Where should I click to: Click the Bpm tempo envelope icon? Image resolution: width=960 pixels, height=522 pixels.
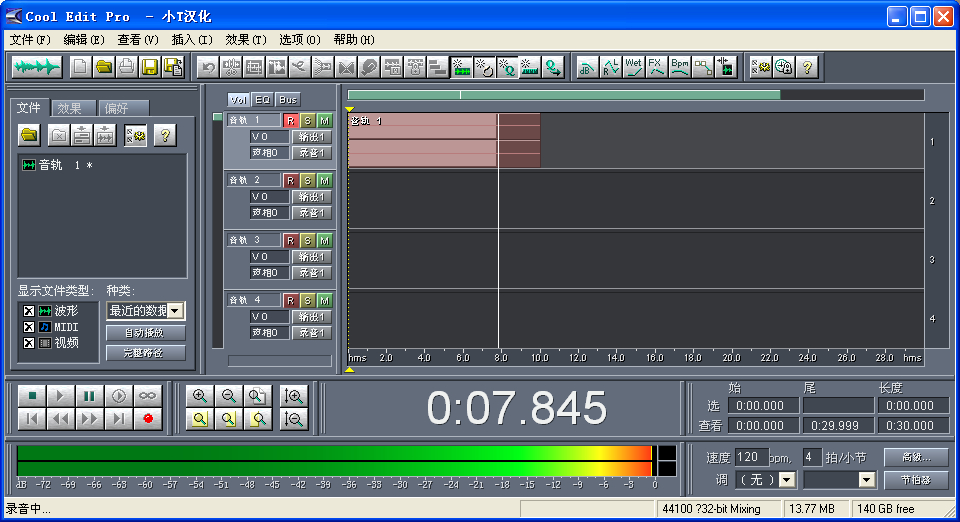pyautogui.click(x=680, y=67)
